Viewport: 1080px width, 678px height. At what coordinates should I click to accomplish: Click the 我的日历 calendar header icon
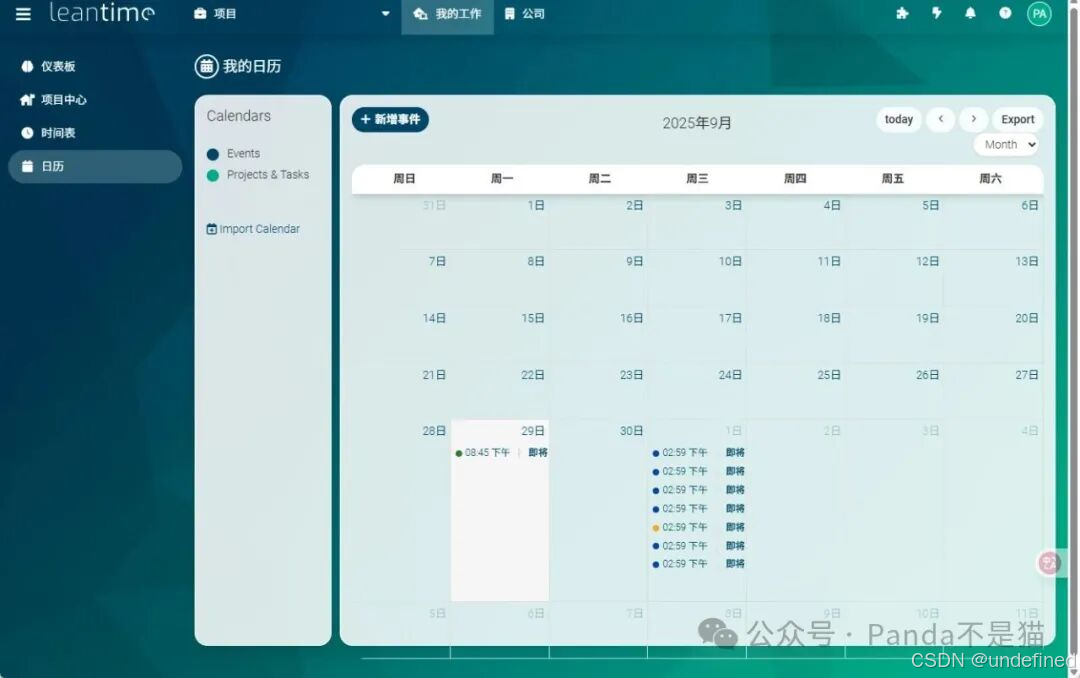(206, 66)
